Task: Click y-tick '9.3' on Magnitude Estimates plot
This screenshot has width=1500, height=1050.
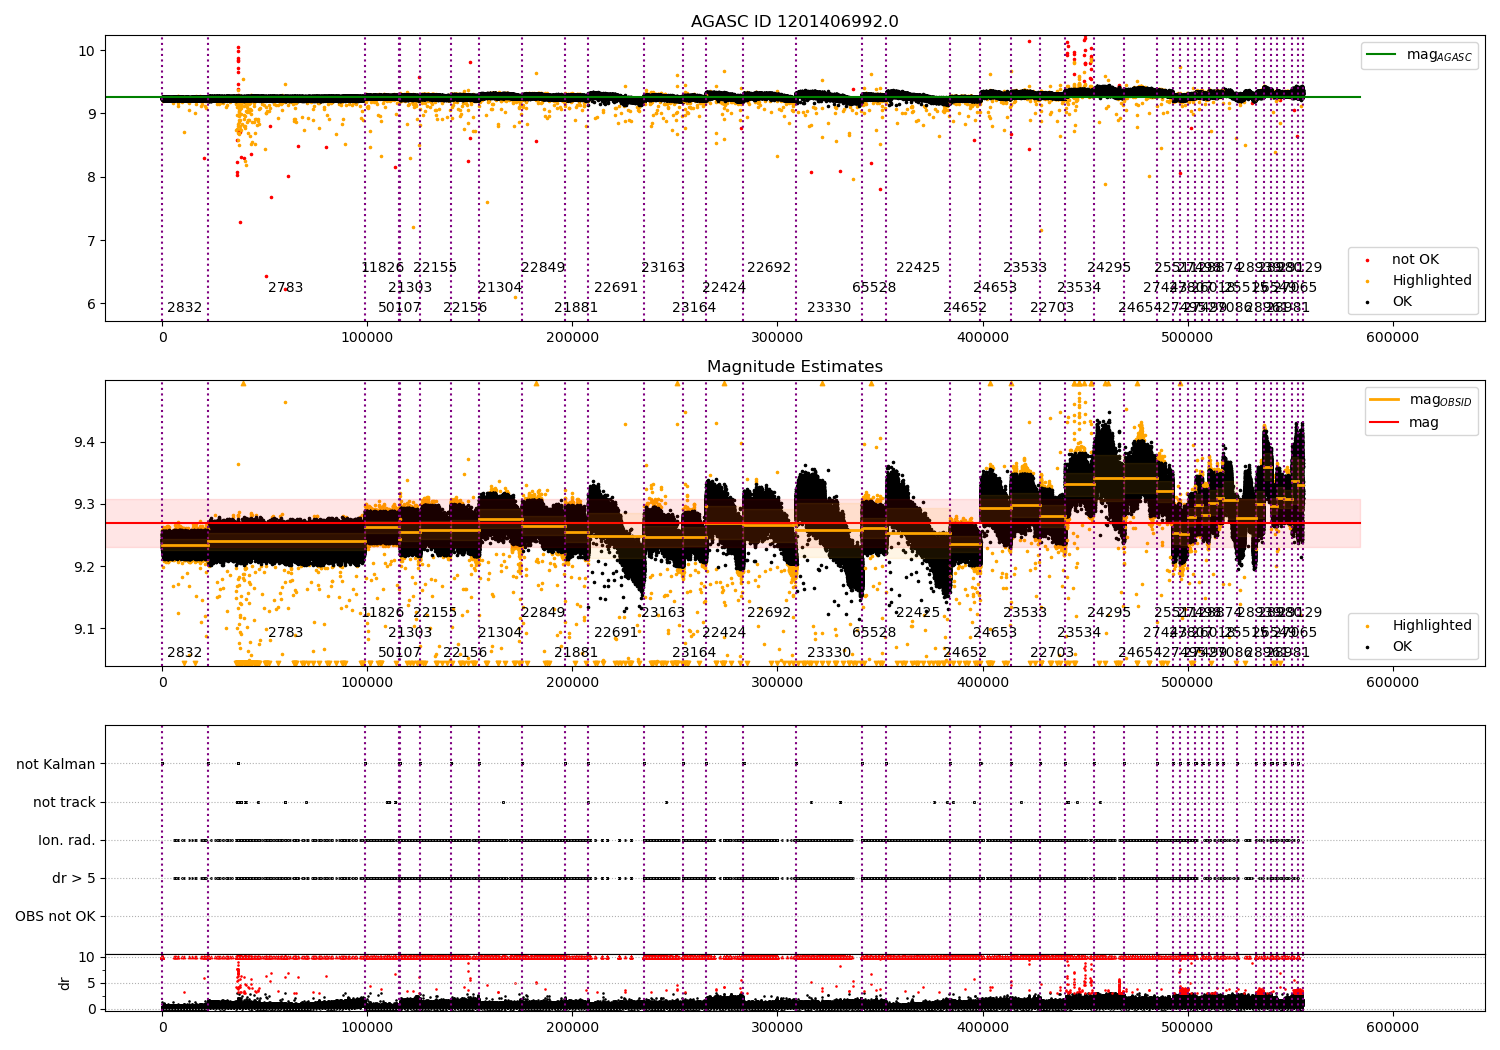Action: point(84,505)
